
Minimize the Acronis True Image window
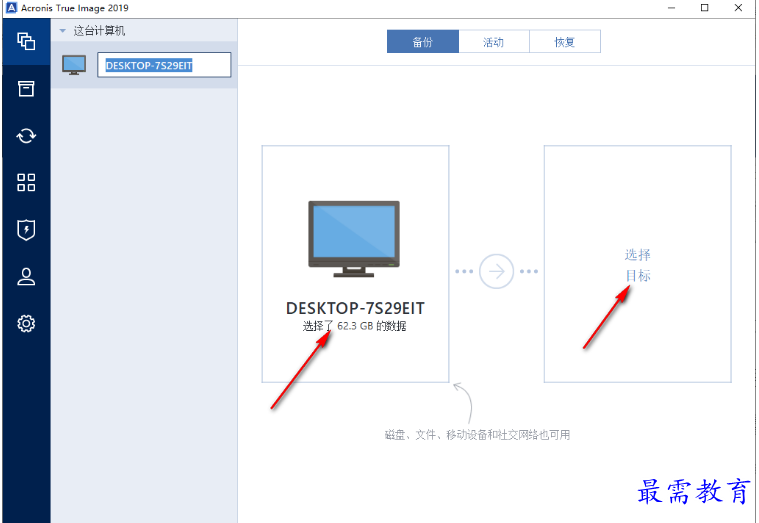tap(671, 8)
